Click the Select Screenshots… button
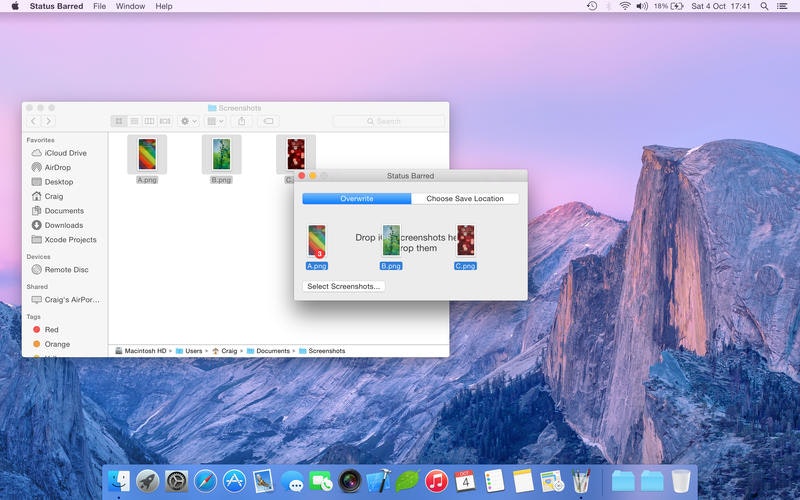The width and height of the screenshot is (800, 500). pyautogui.click(x=343, y=286)
